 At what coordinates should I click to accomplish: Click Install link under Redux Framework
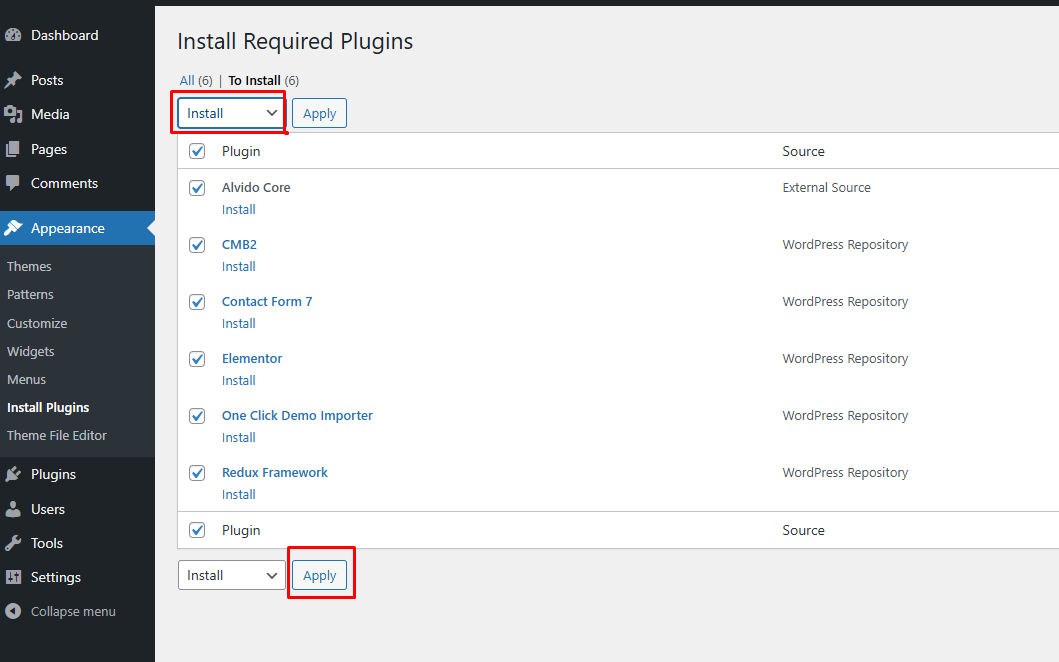(x=238, y=494)
